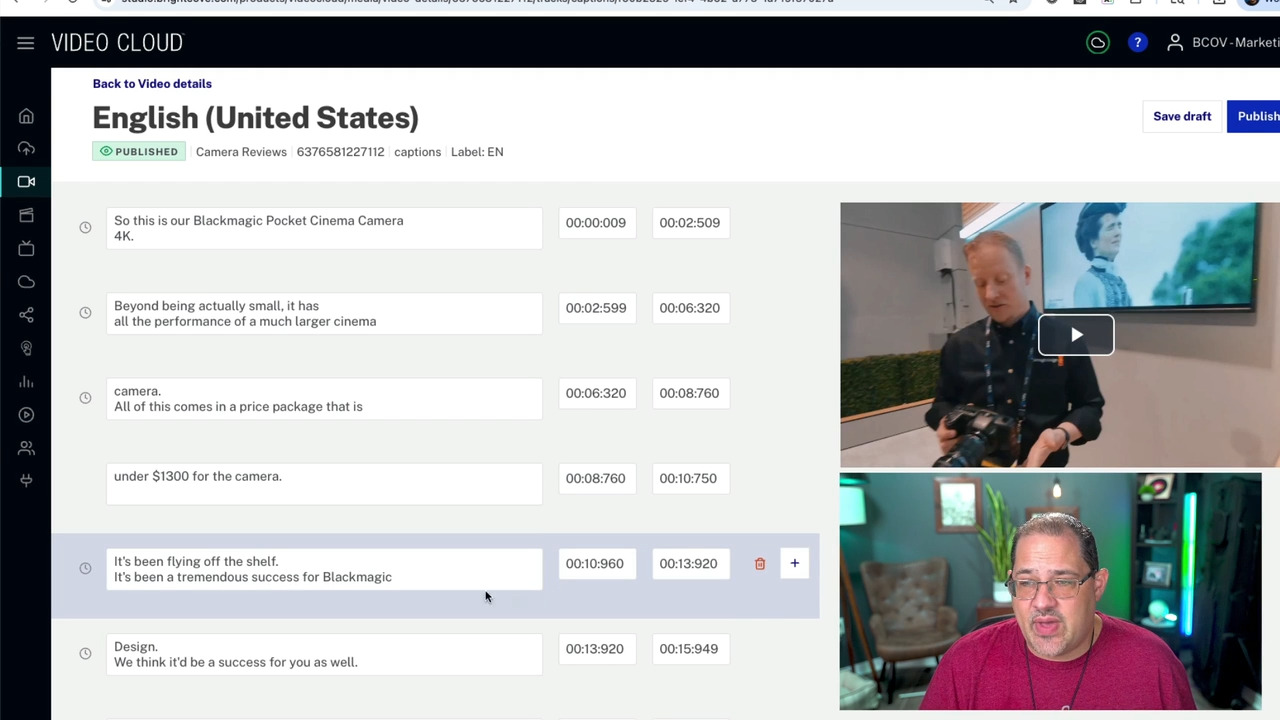
Task: Edit the end time 00:02:509
Action: pyautogui.click(x=690, y=223)
